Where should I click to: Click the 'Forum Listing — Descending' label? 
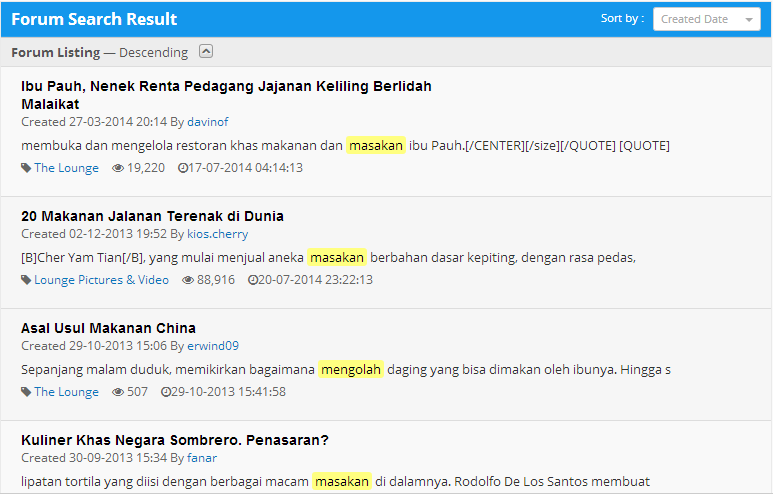tap(100, 52)
